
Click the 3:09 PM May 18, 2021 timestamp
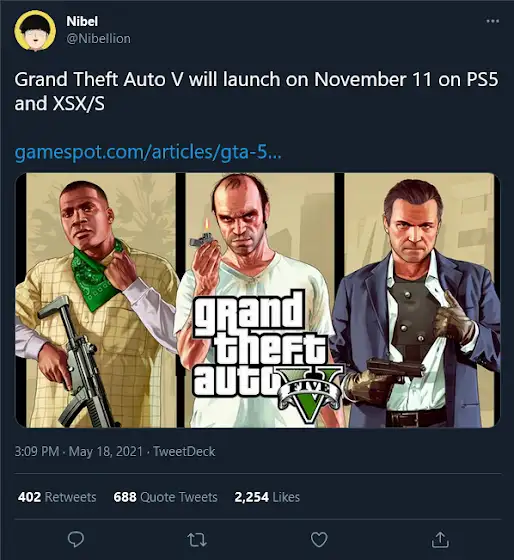coord(79,451)
